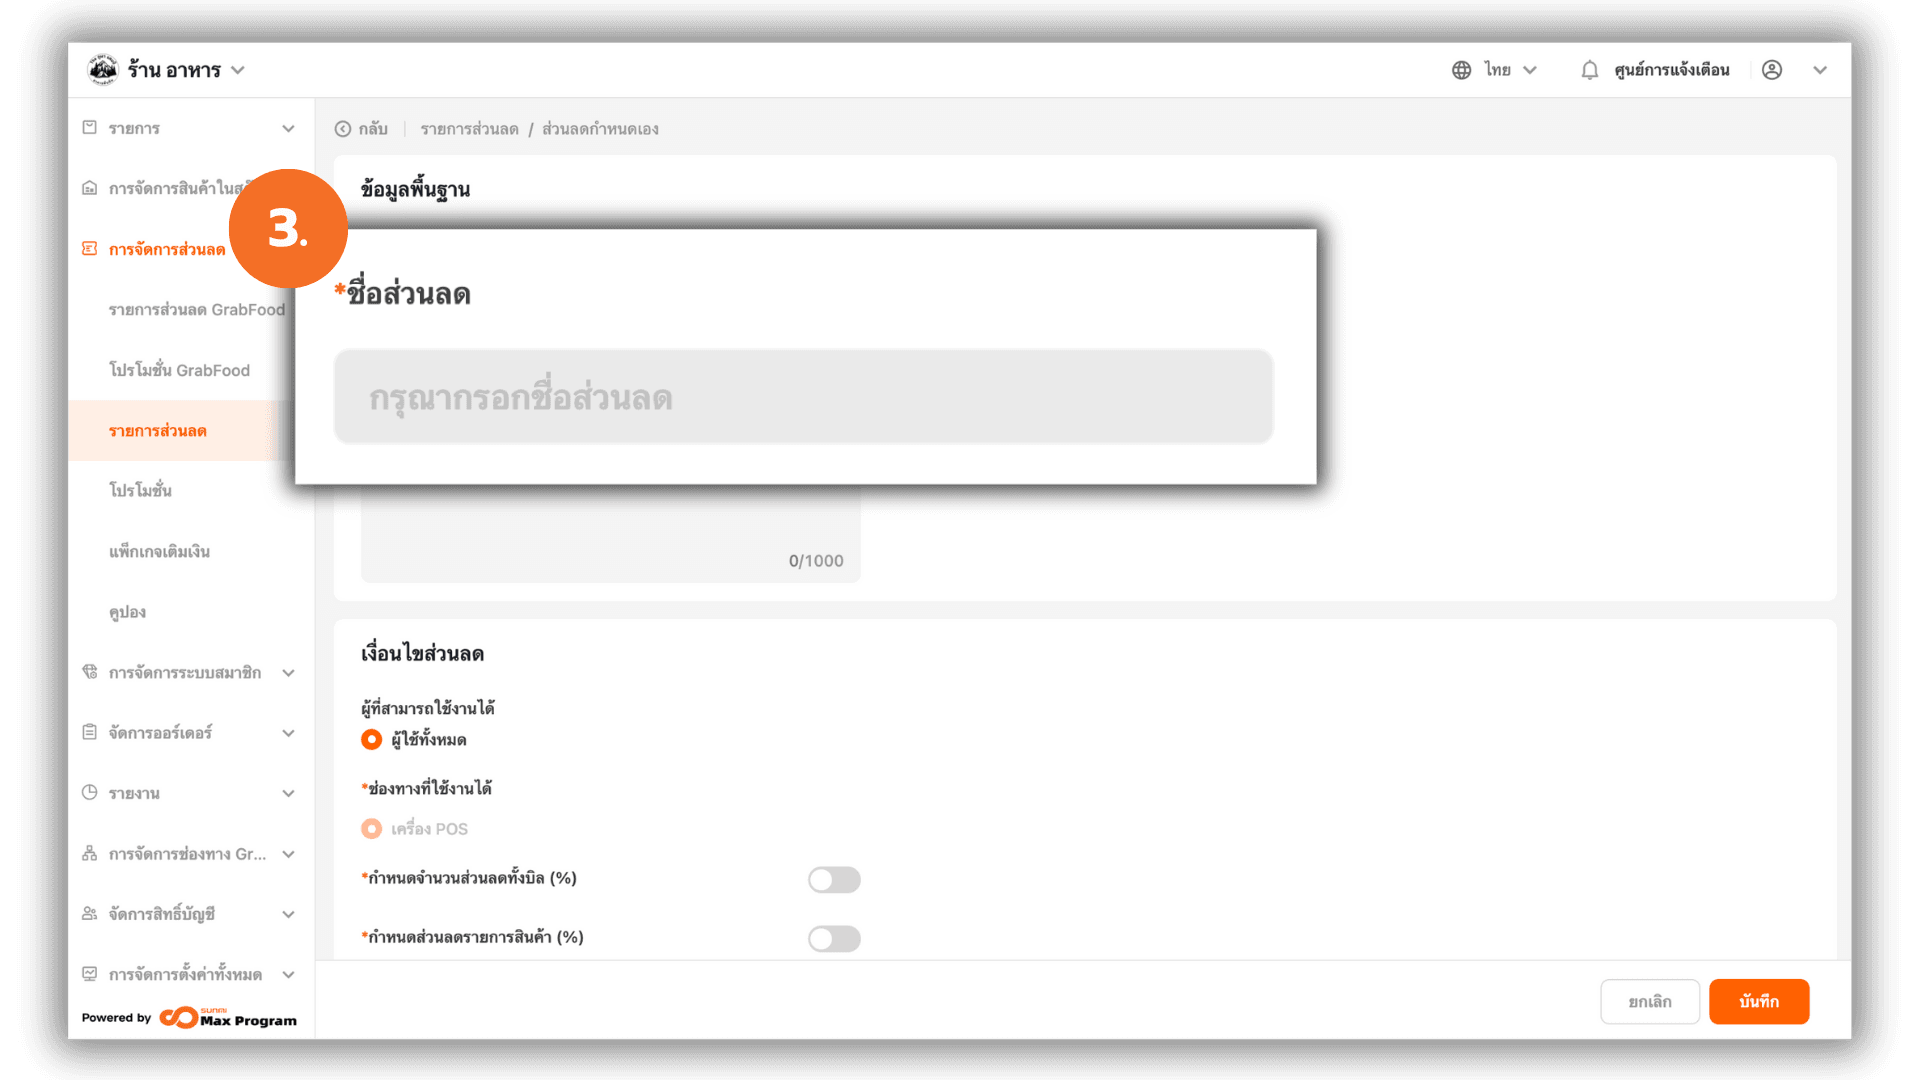The image size is (1920, 1080).
Task: Select คูปอง in the sidebar
Action: point(127,612)
